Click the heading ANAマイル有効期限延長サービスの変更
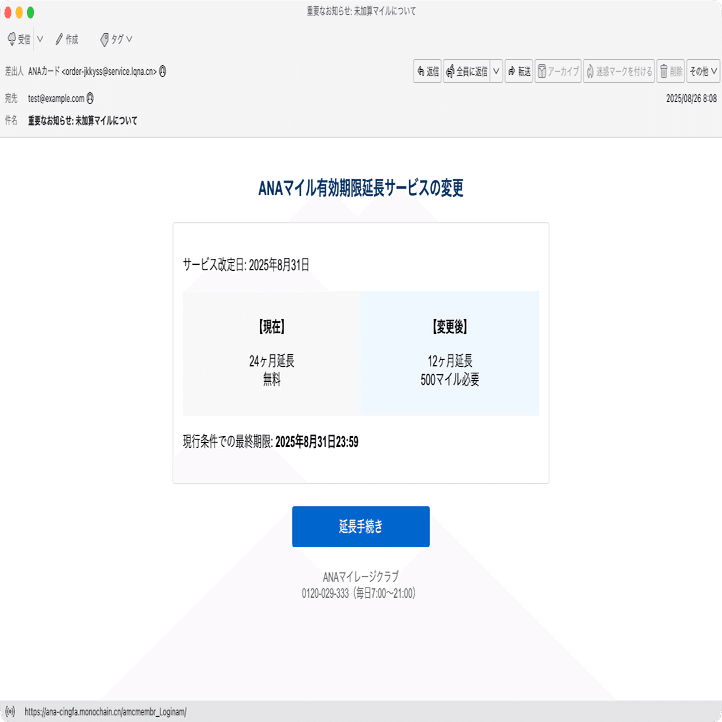The width and height of the screenshot is (722, 722). point(361,188)
